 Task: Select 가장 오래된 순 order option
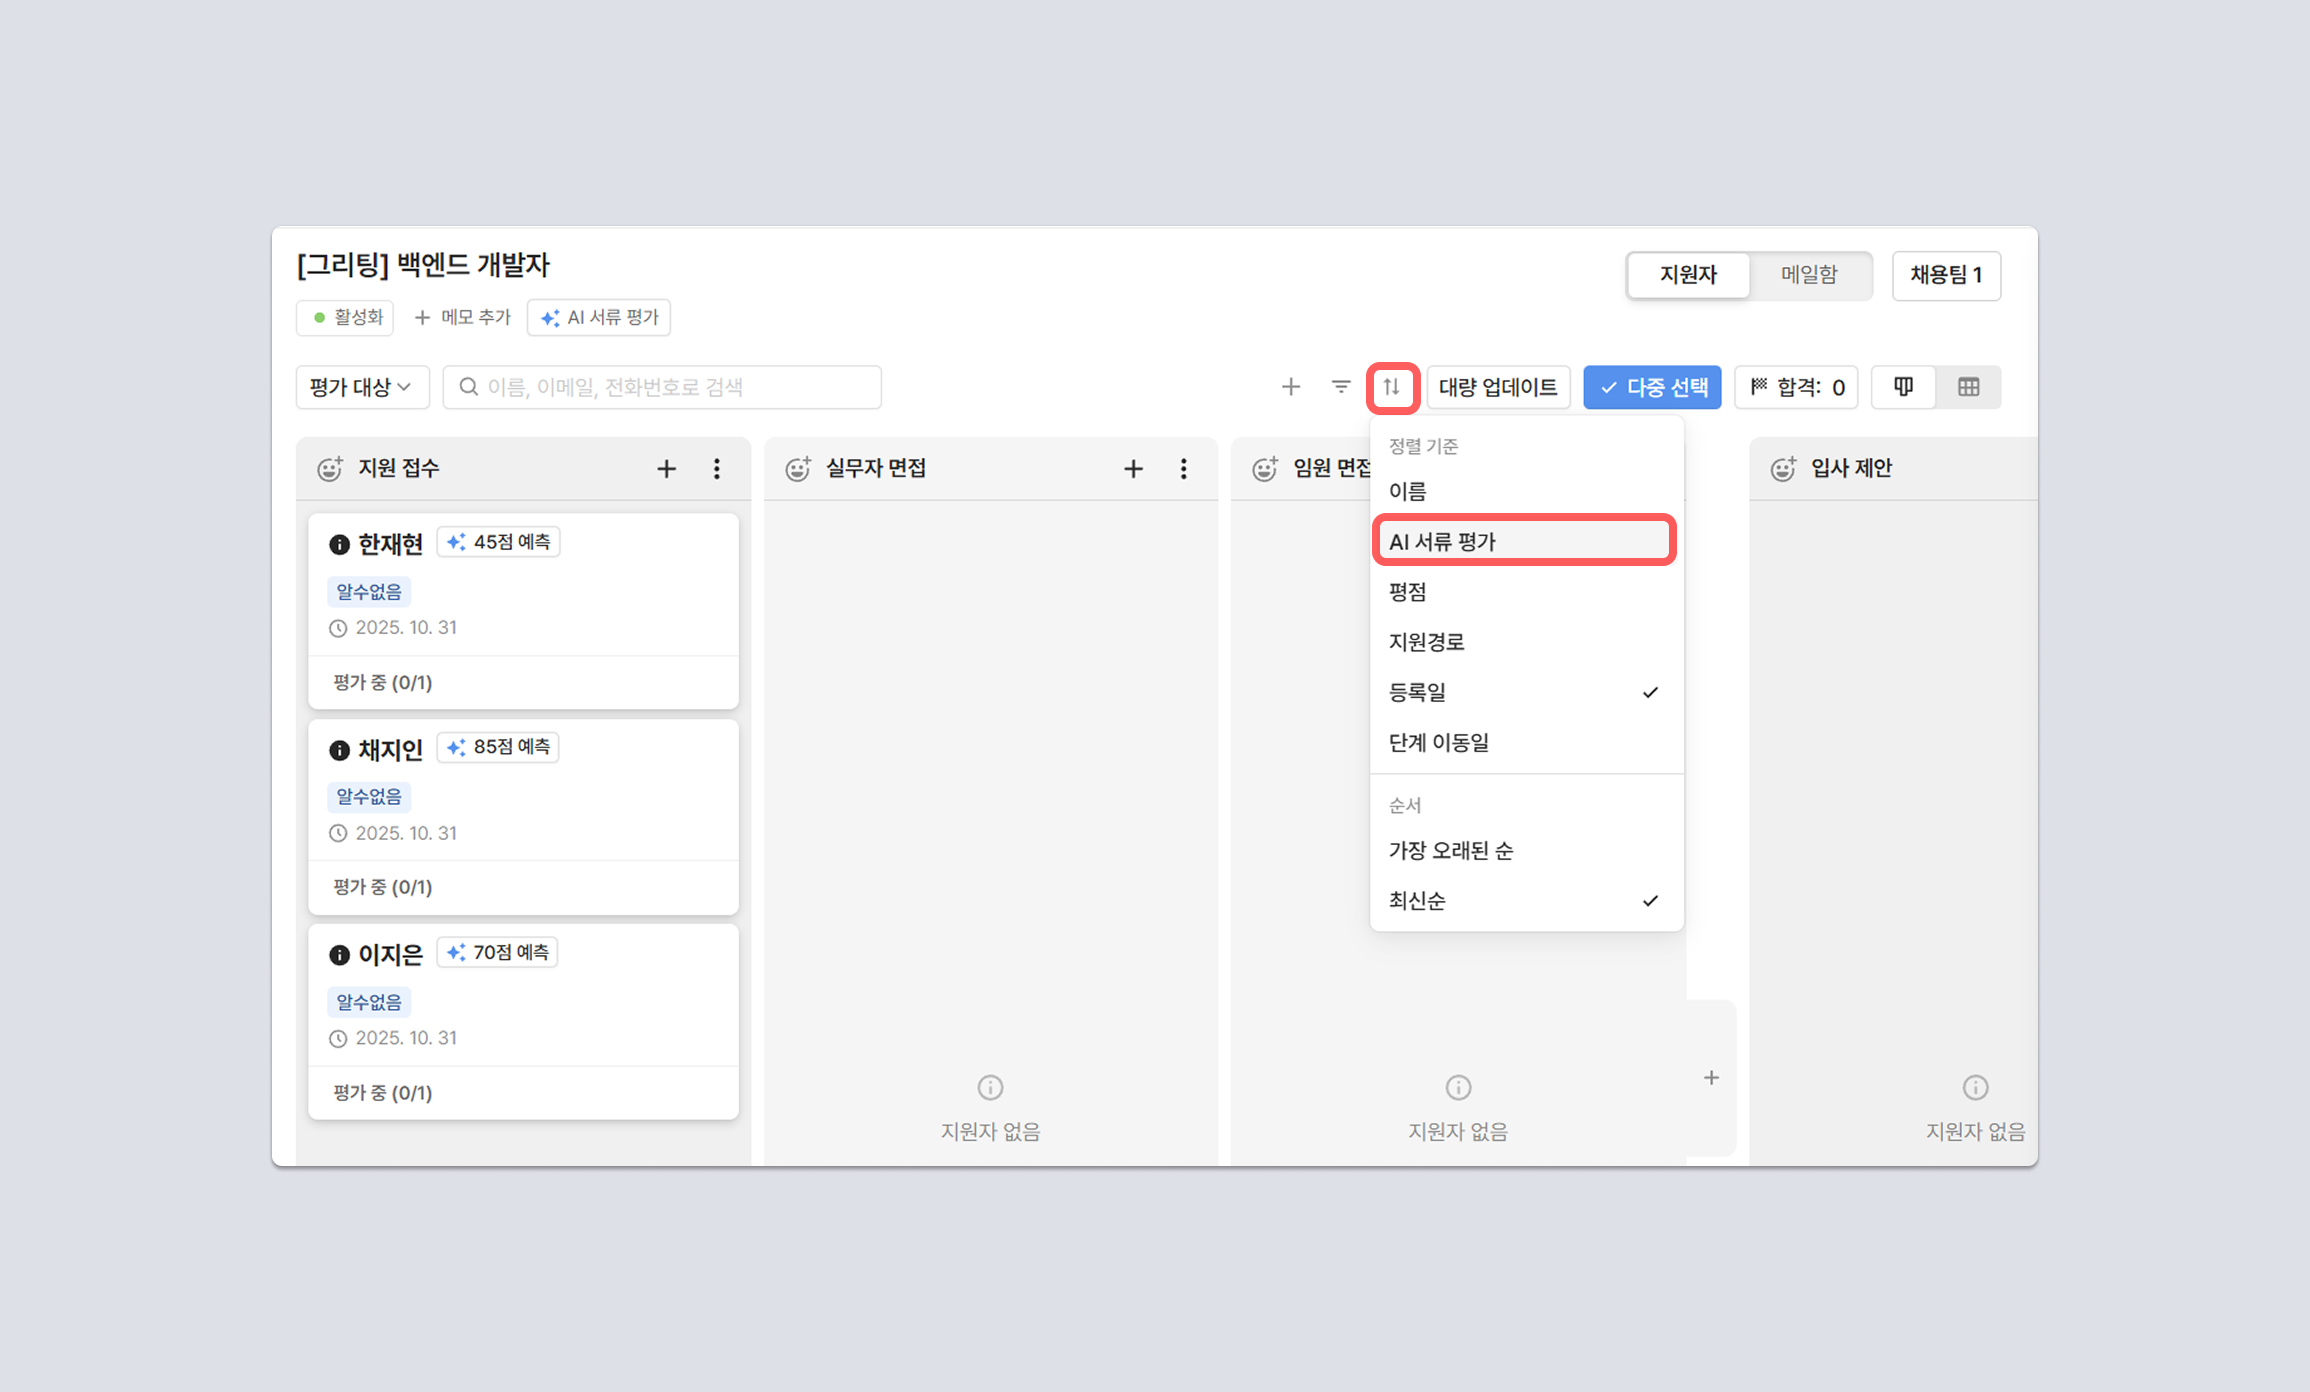click(1450, 851)
